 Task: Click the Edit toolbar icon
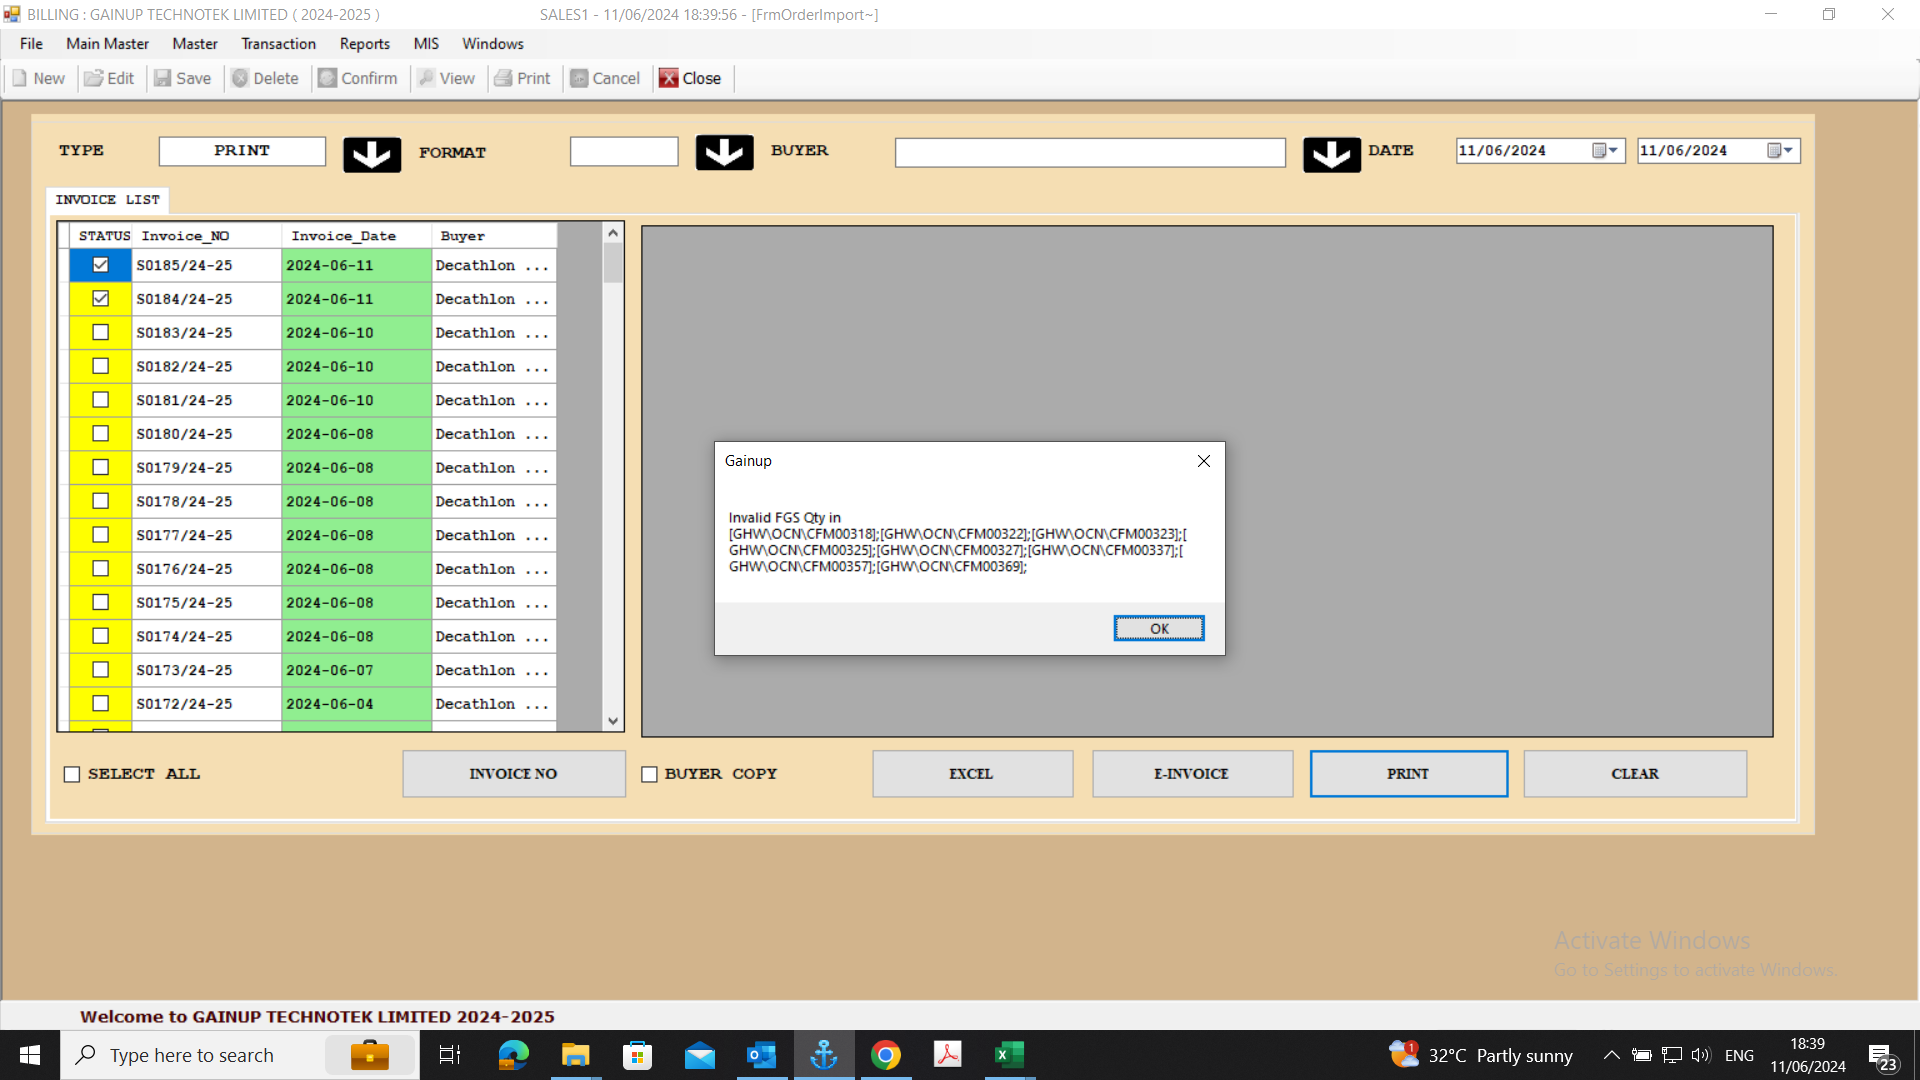coord(94,78)
